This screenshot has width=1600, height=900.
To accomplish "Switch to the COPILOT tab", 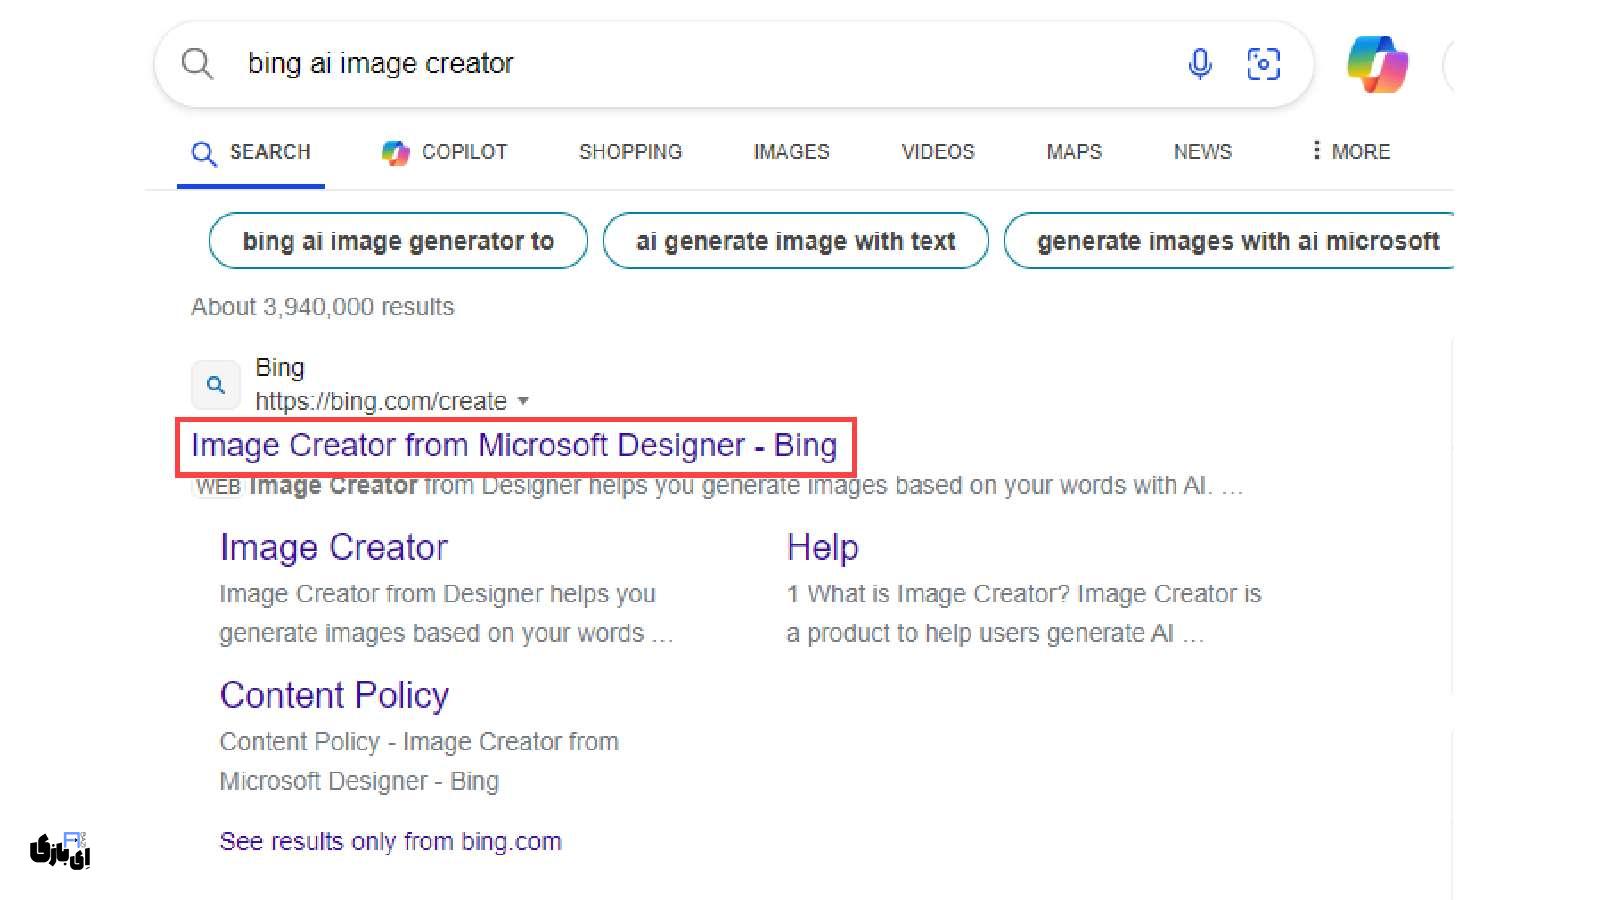I will [445, 152].
